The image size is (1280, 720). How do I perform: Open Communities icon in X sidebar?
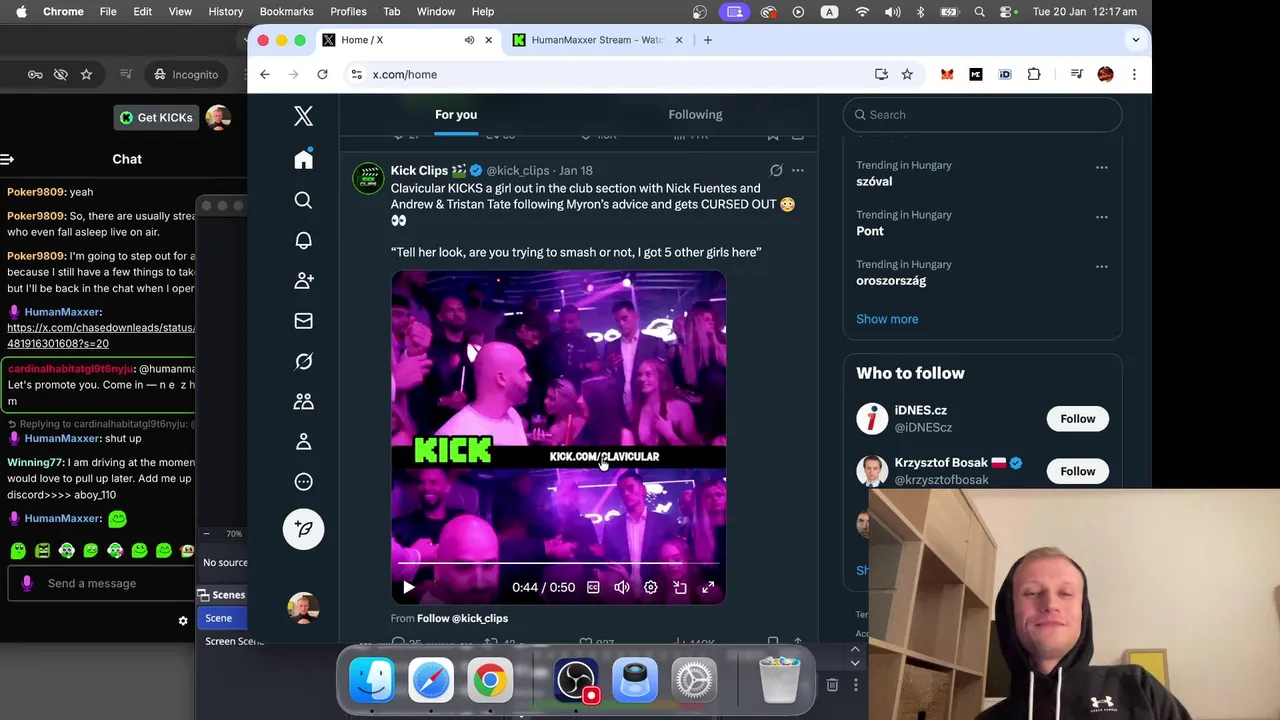click(303, 401)
